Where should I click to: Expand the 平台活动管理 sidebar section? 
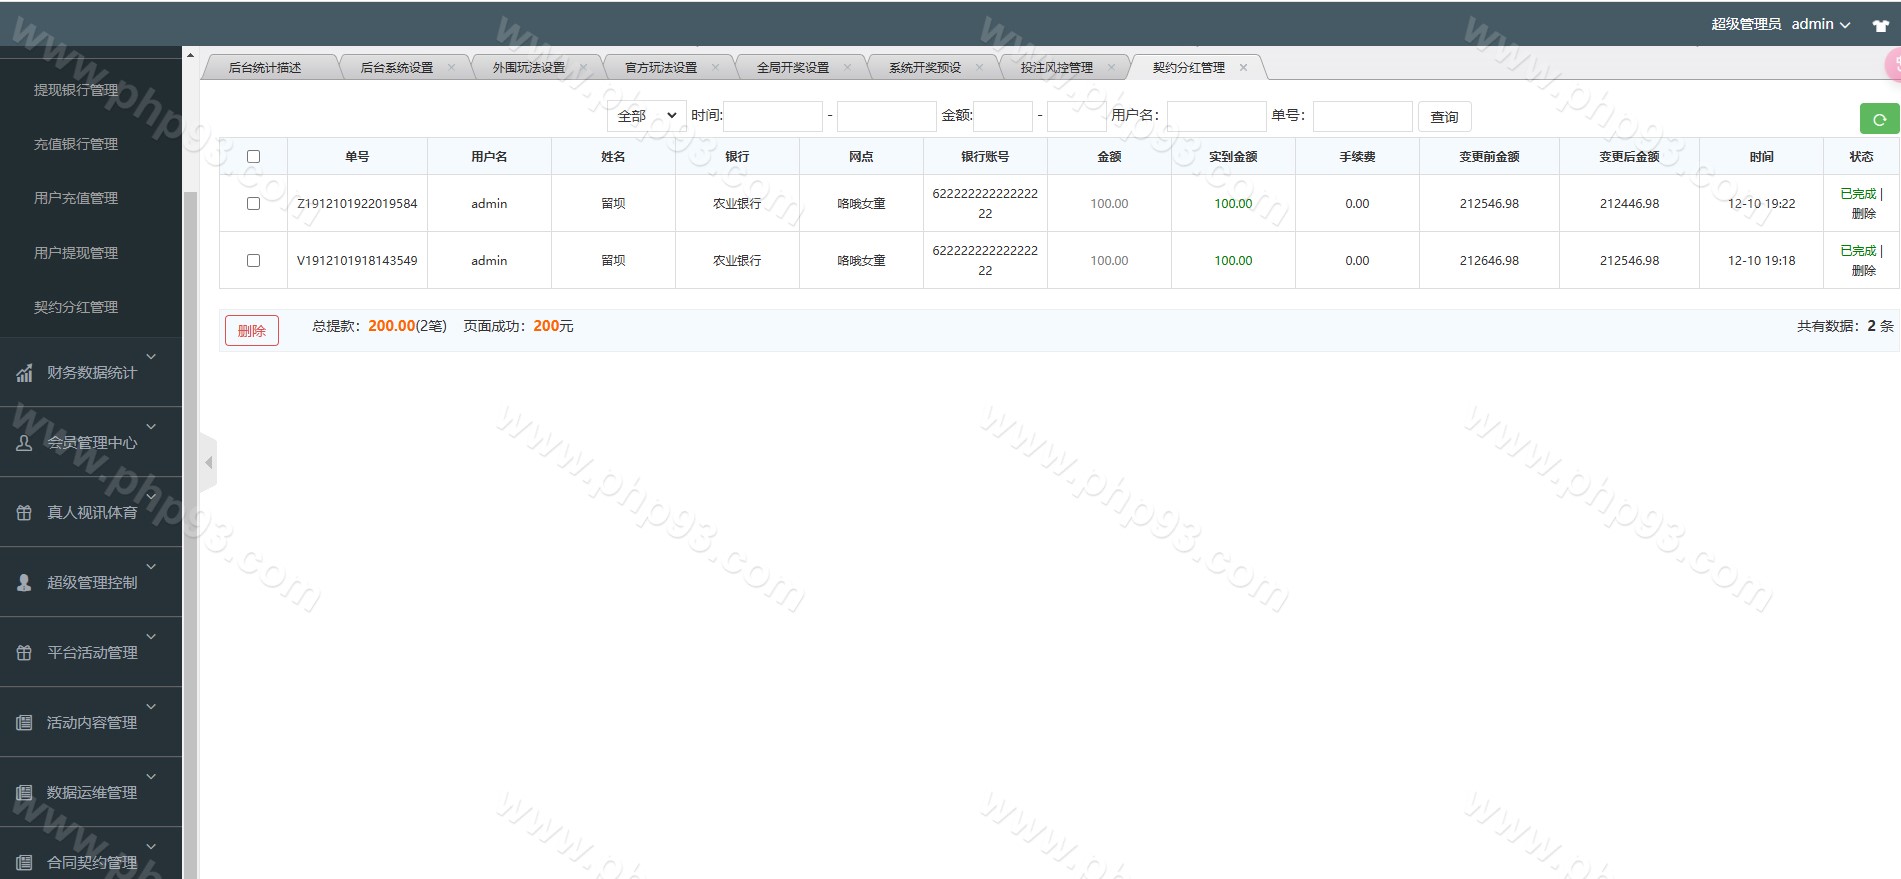click(92, 652)
